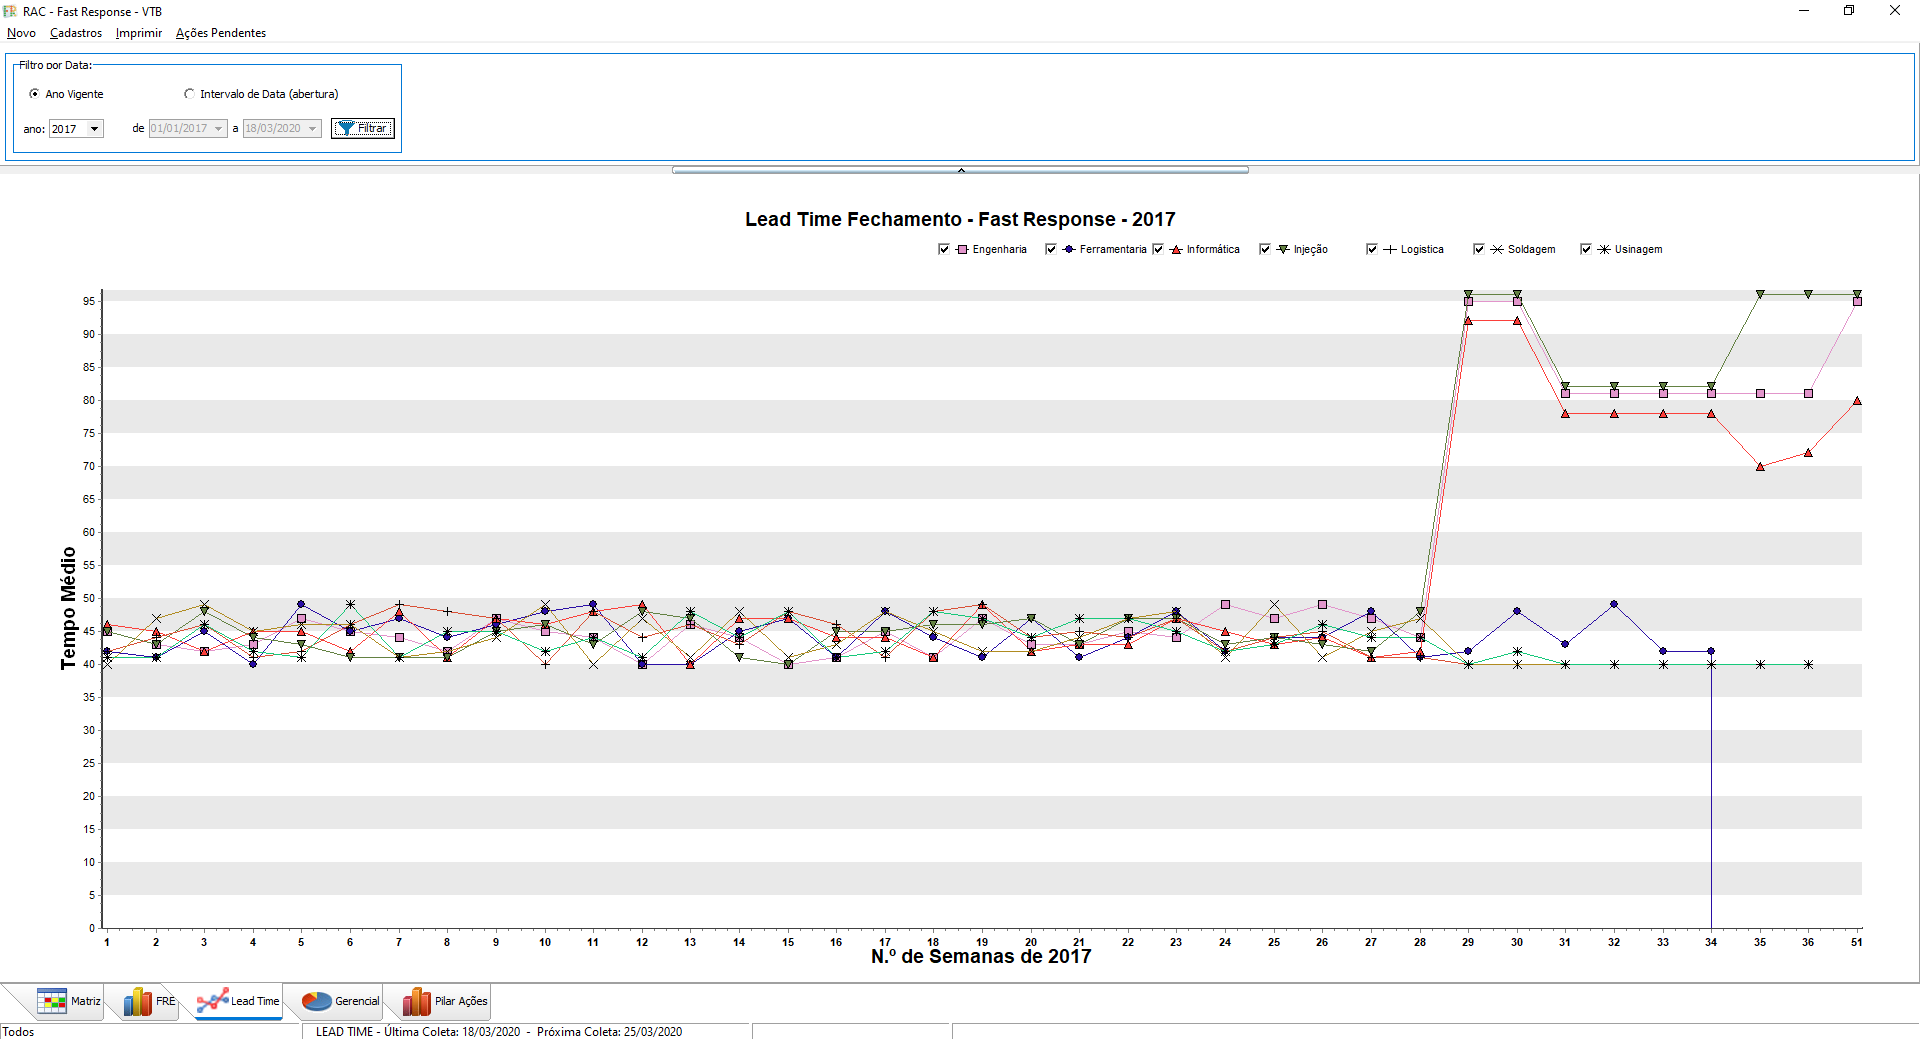The height and width of the screenshot is (1040, 1920).
Task: Click the Filtrar button
Action: [363, 128]
